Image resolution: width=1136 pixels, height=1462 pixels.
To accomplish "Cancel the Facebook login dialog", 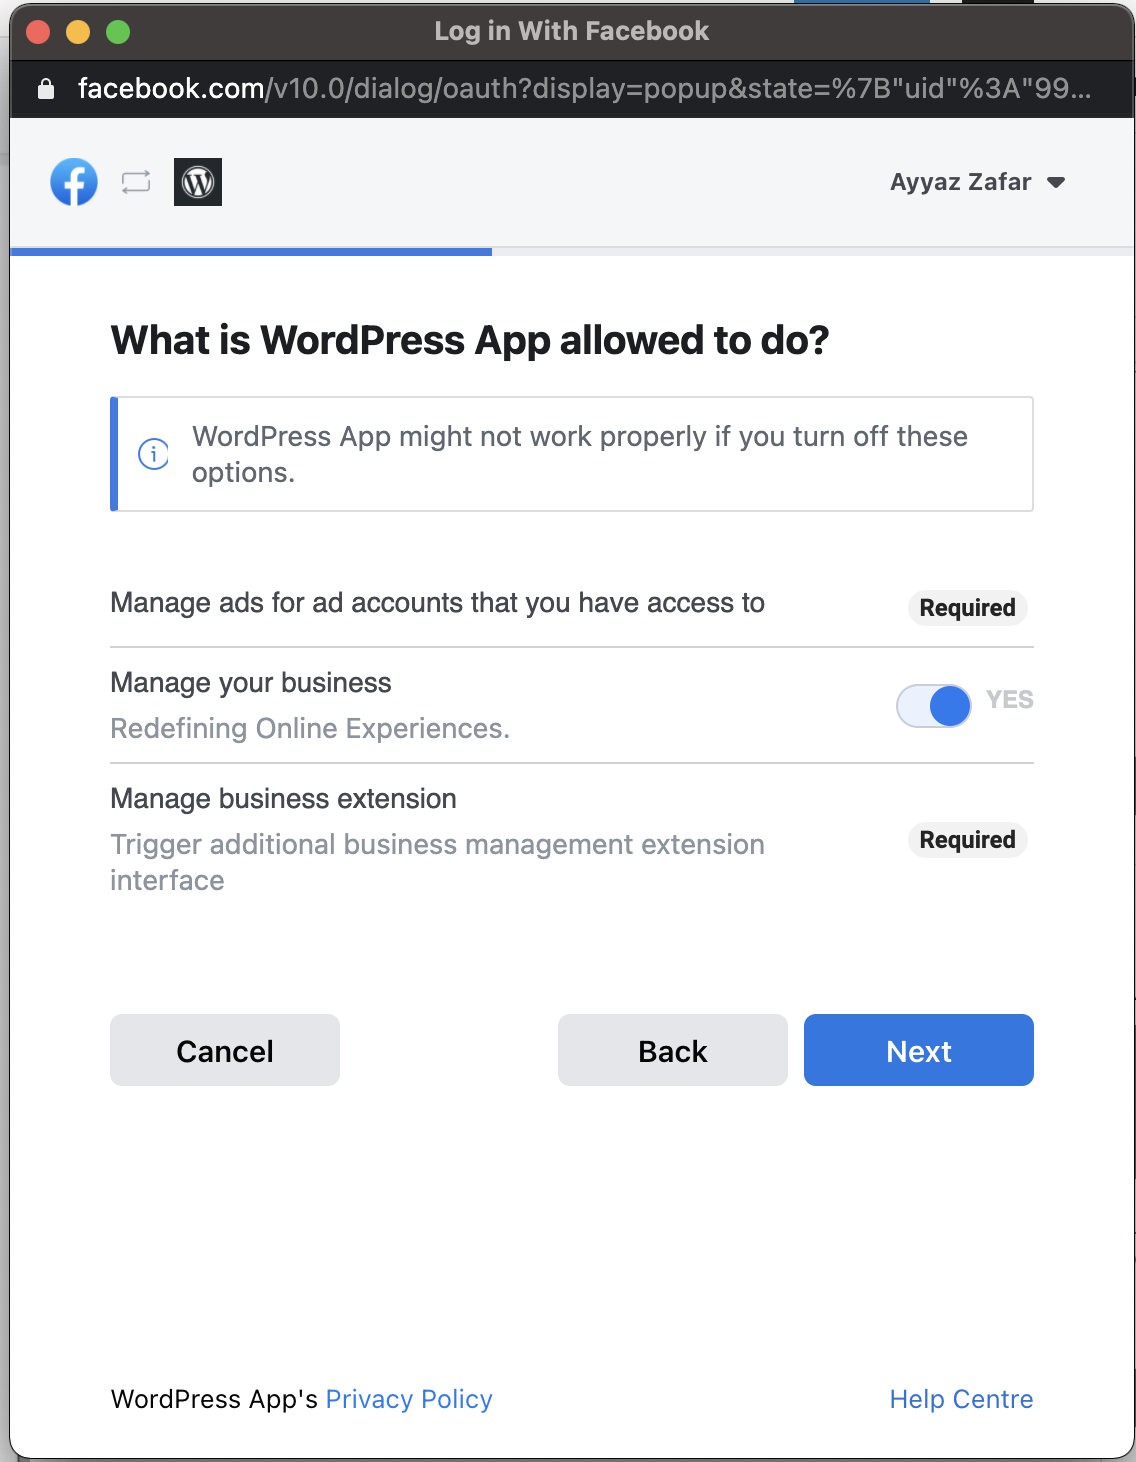I will [225, 1050].
